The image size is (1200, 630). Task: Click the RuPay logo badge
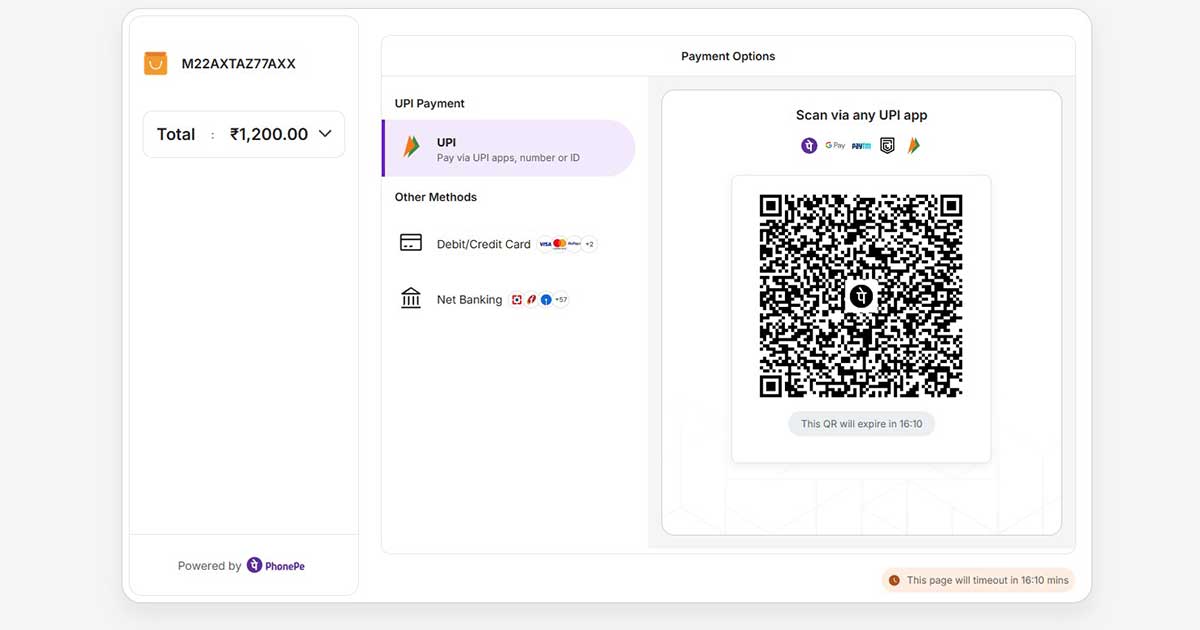[x=574, y=244]
